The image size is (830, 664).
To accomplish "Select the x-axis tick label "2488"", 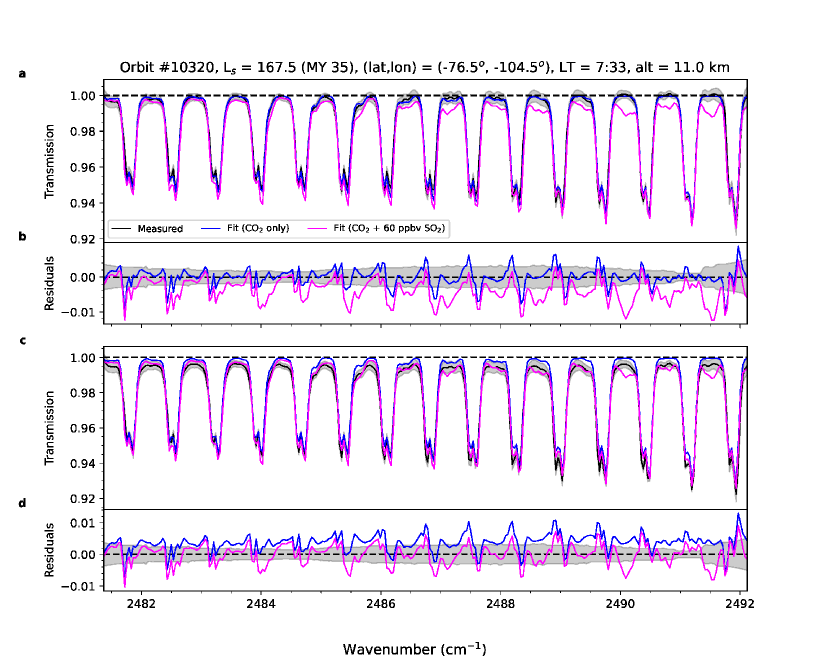I will coord(500,604).
